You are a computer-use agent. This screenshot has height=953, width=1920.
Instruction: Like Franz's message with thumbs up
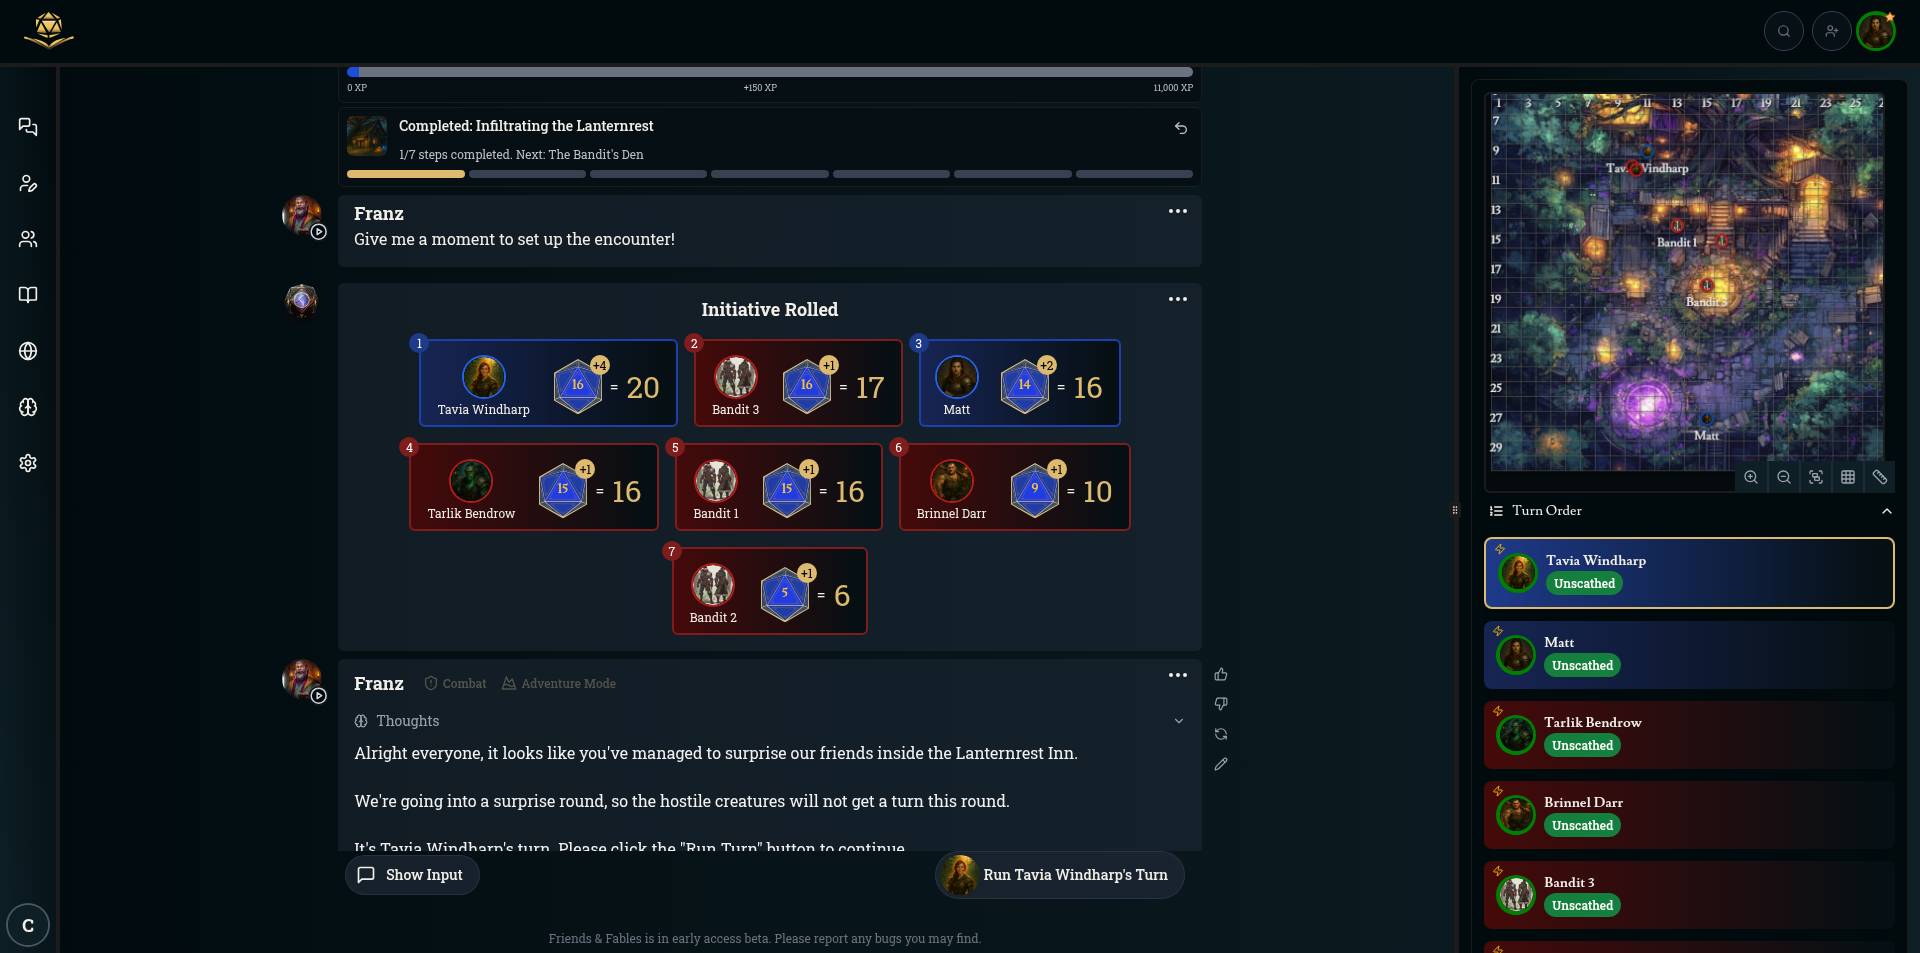point(1221,674)
